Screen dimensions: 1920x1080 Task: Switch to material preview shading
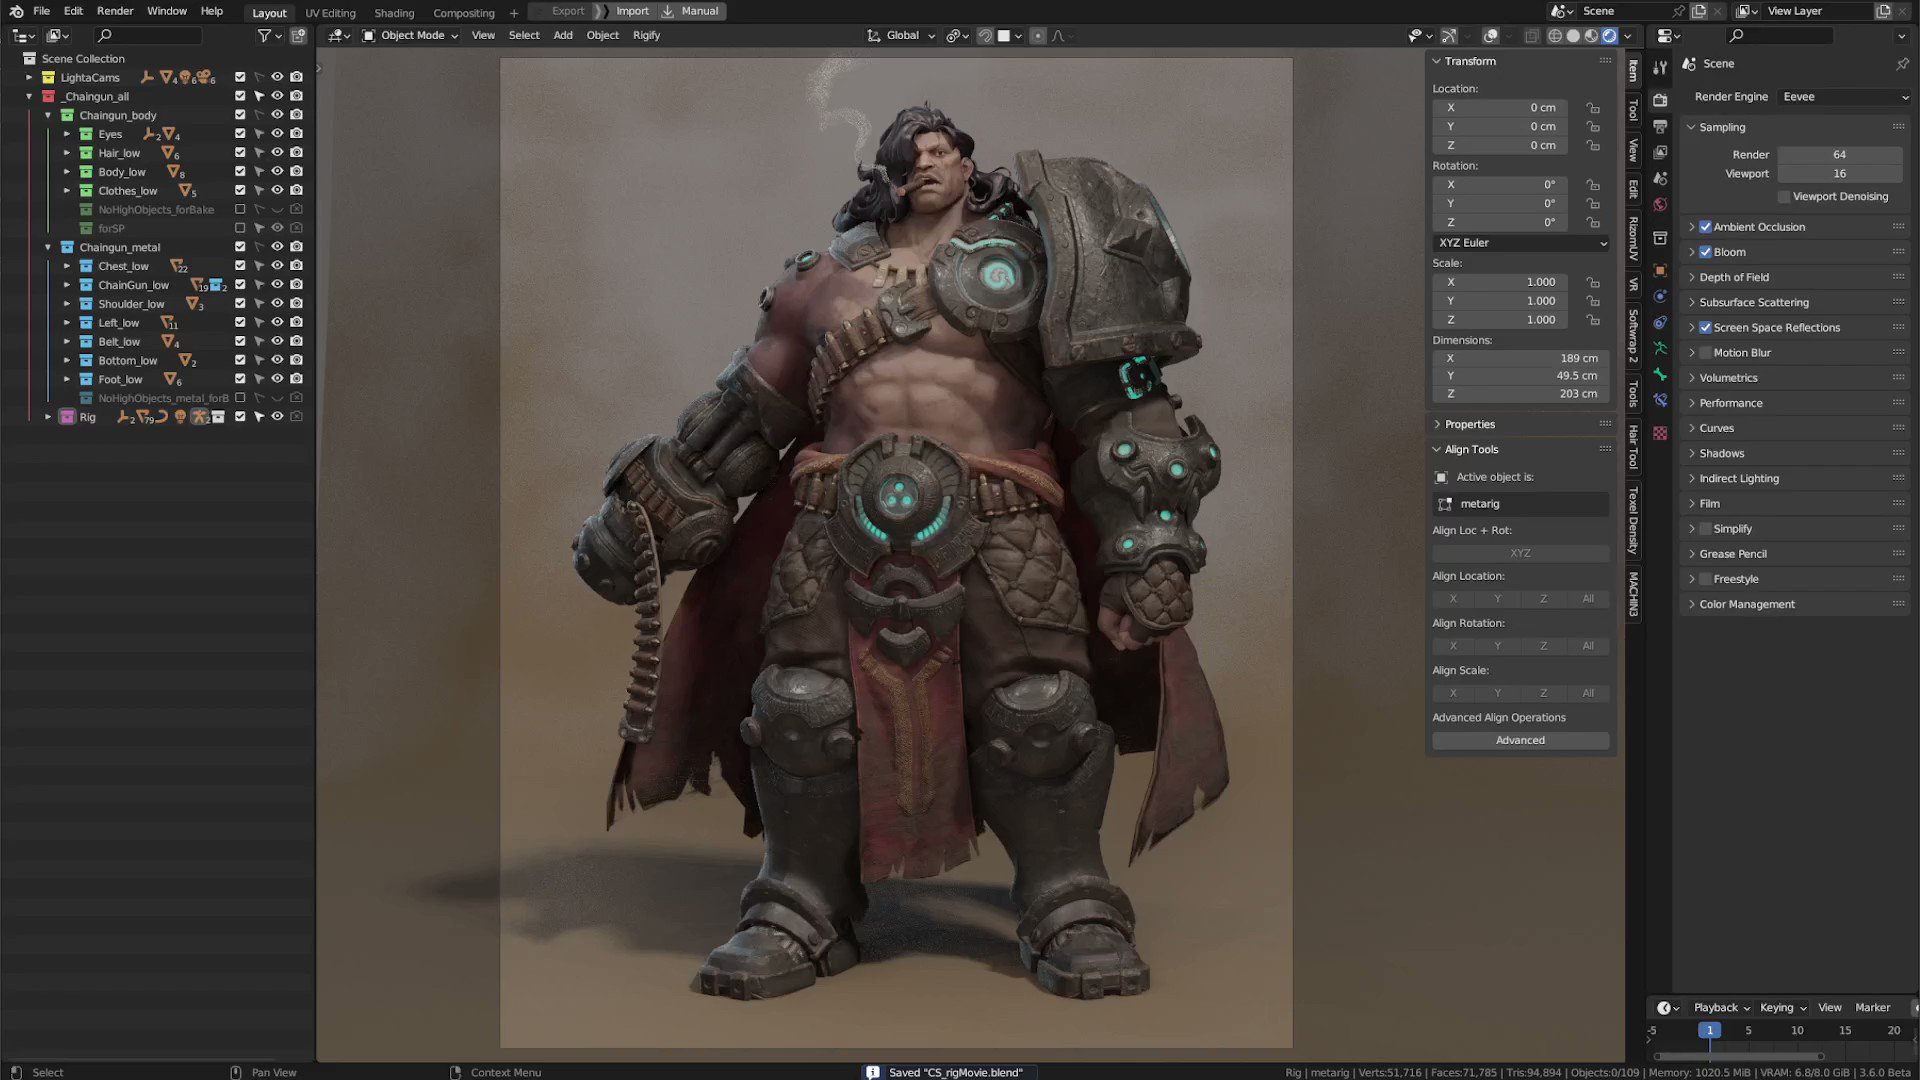point(1591,35)
